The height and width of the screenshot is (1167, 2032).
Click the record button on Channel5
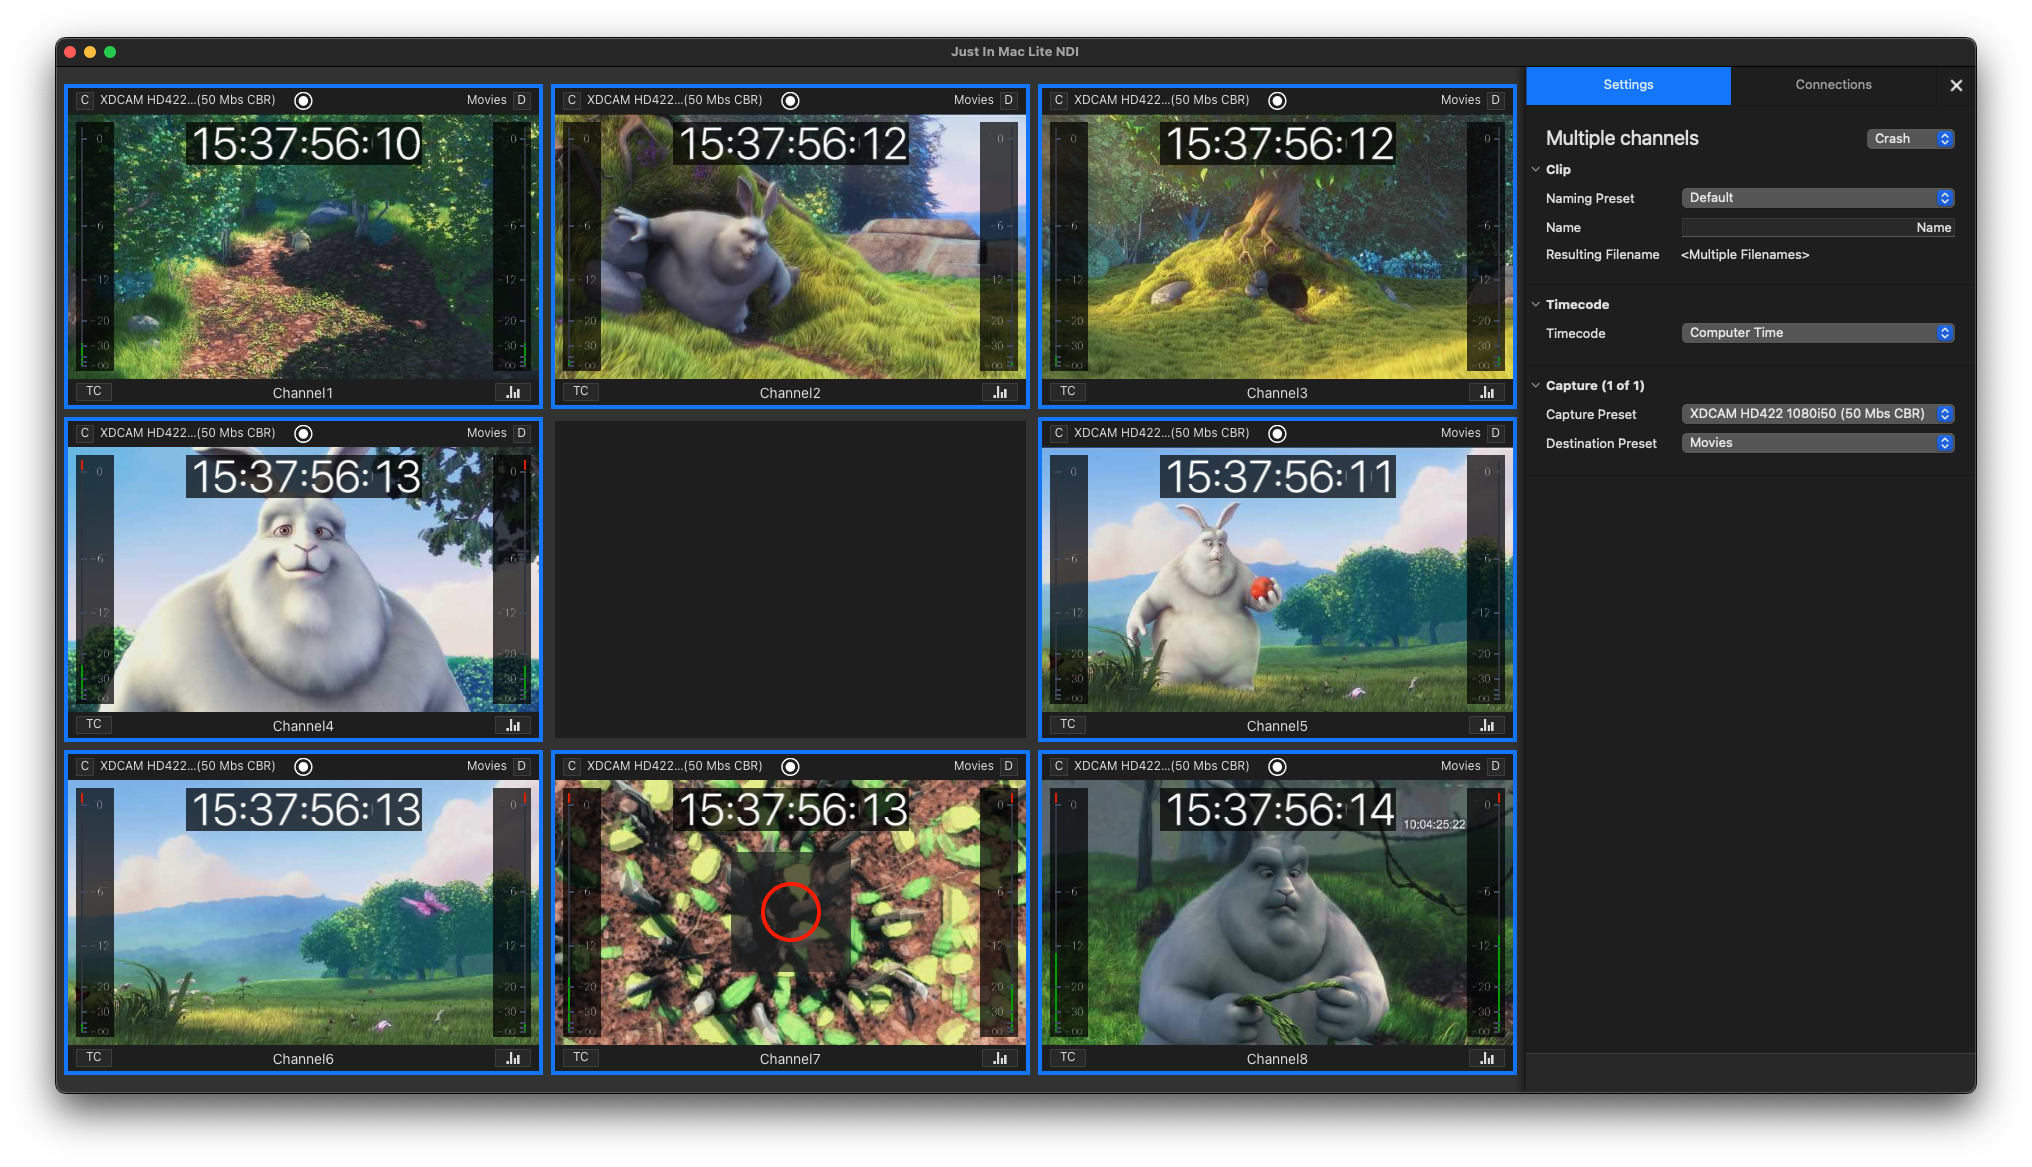pyautogui.click(x=1277, y=433)
